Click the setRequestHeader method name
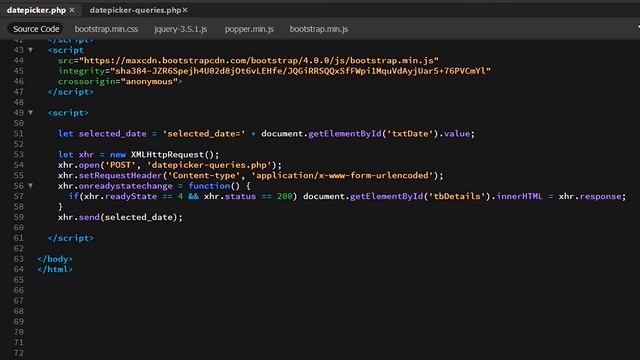Viewport: 640px width, 360px height. (x=120, y=175)
